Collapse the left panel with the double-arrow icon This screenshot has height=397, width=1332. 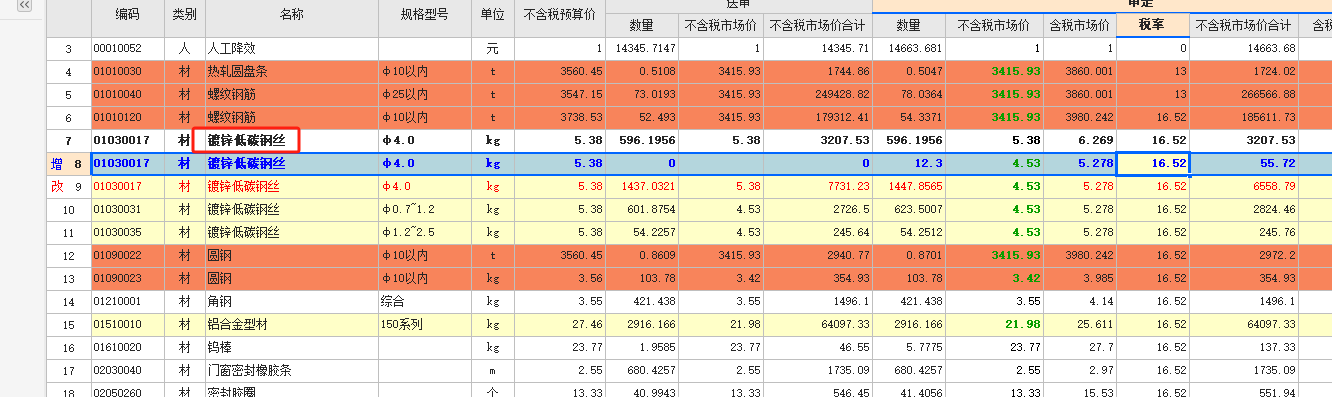24,6
